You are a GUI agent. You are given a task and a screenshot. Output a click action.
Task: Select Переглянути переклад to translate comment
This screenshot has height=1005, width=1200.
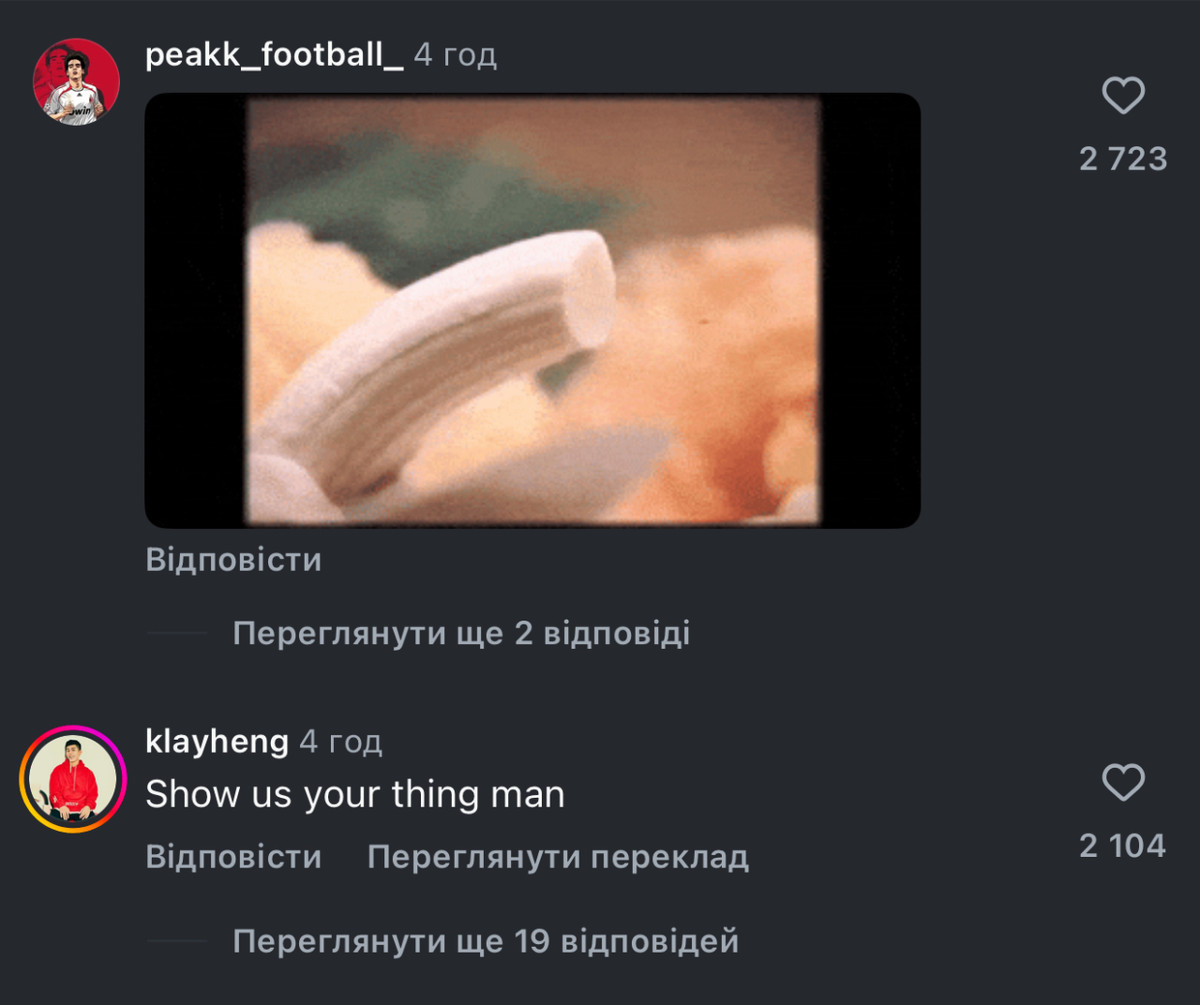tap(558, 857)
